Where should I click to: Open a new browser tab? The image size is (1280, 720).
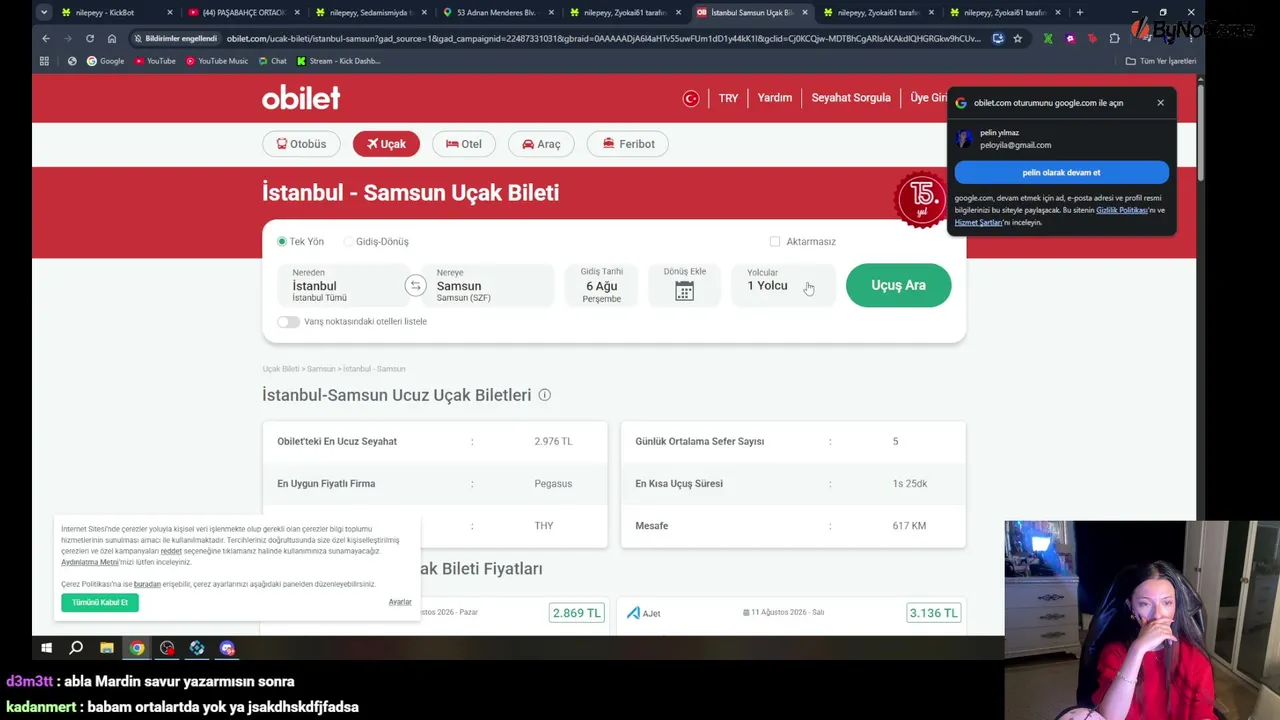pyautogui.click(x=1079, y=12)
